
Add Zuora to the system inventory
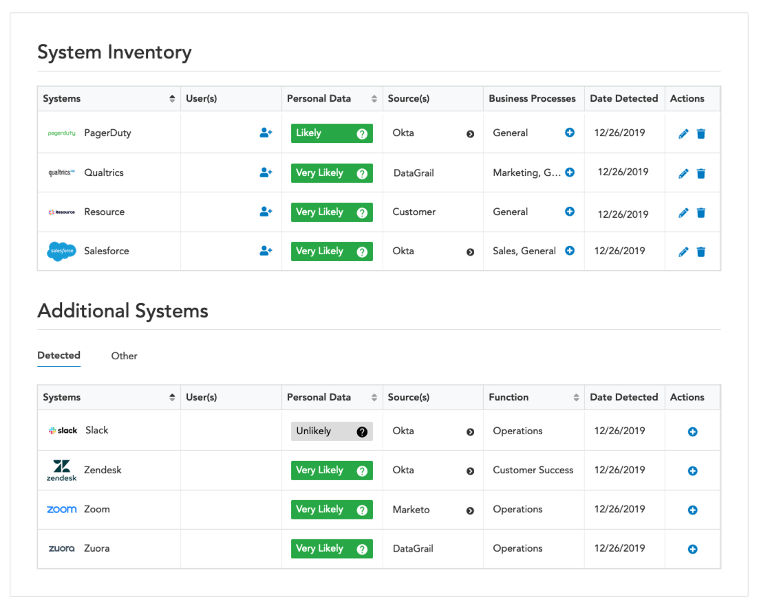(x=693, y=549)
